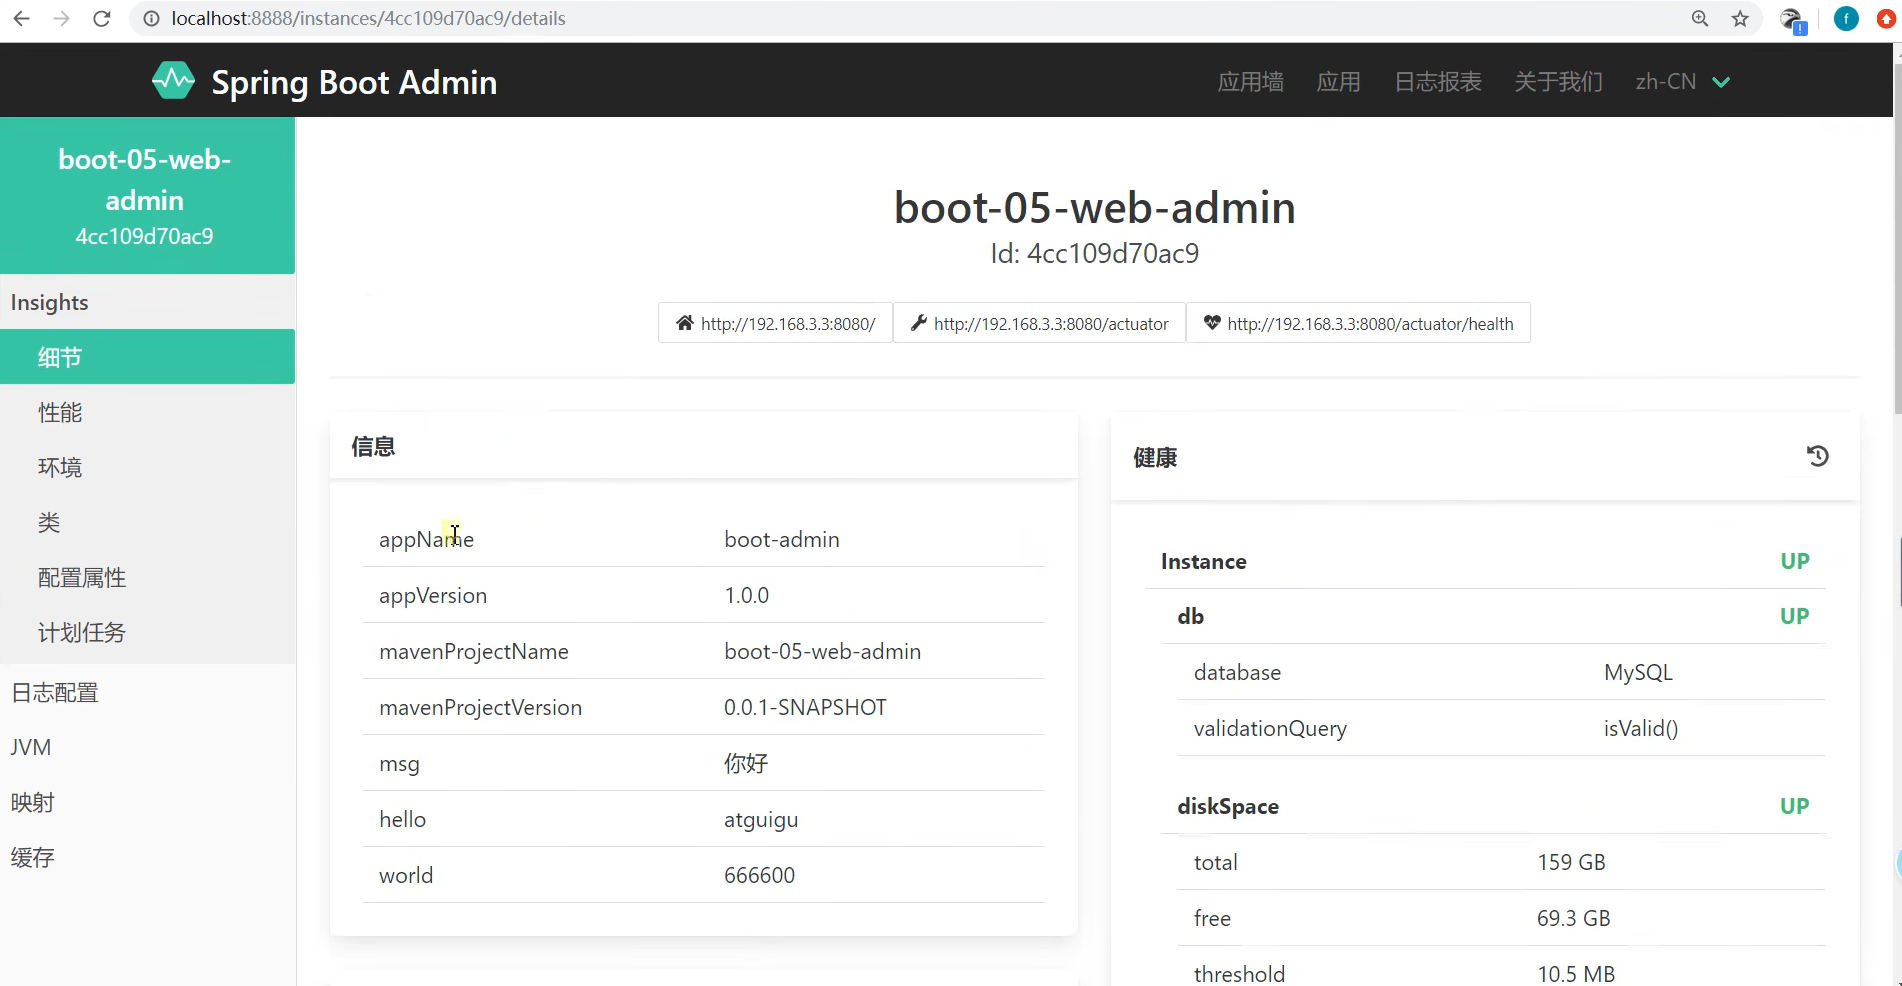
Task: Click the wrench icon in actuator URL button
Action: click(x=918, y=323)
